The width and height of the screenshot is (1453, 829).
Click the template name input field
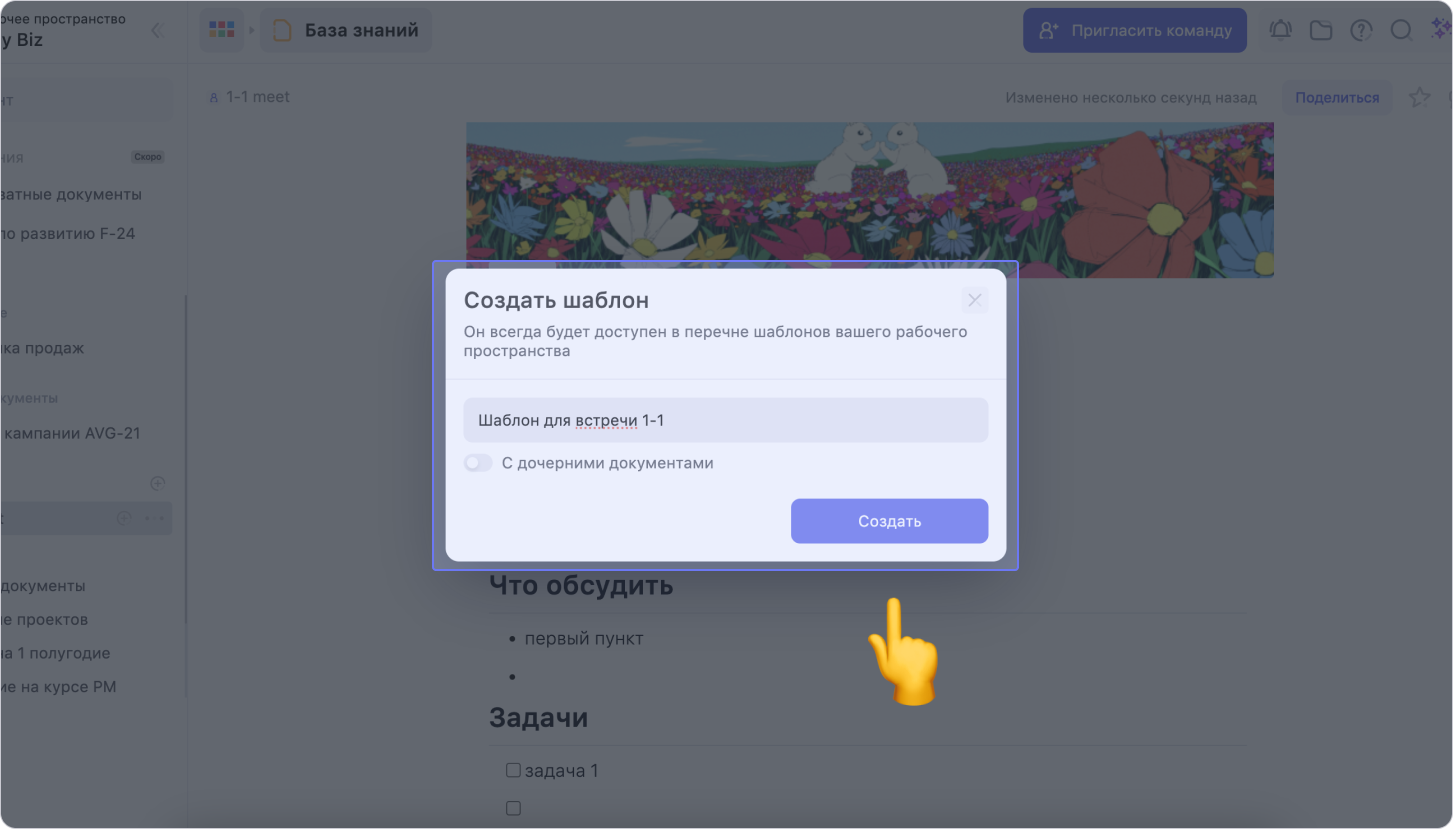725,420
